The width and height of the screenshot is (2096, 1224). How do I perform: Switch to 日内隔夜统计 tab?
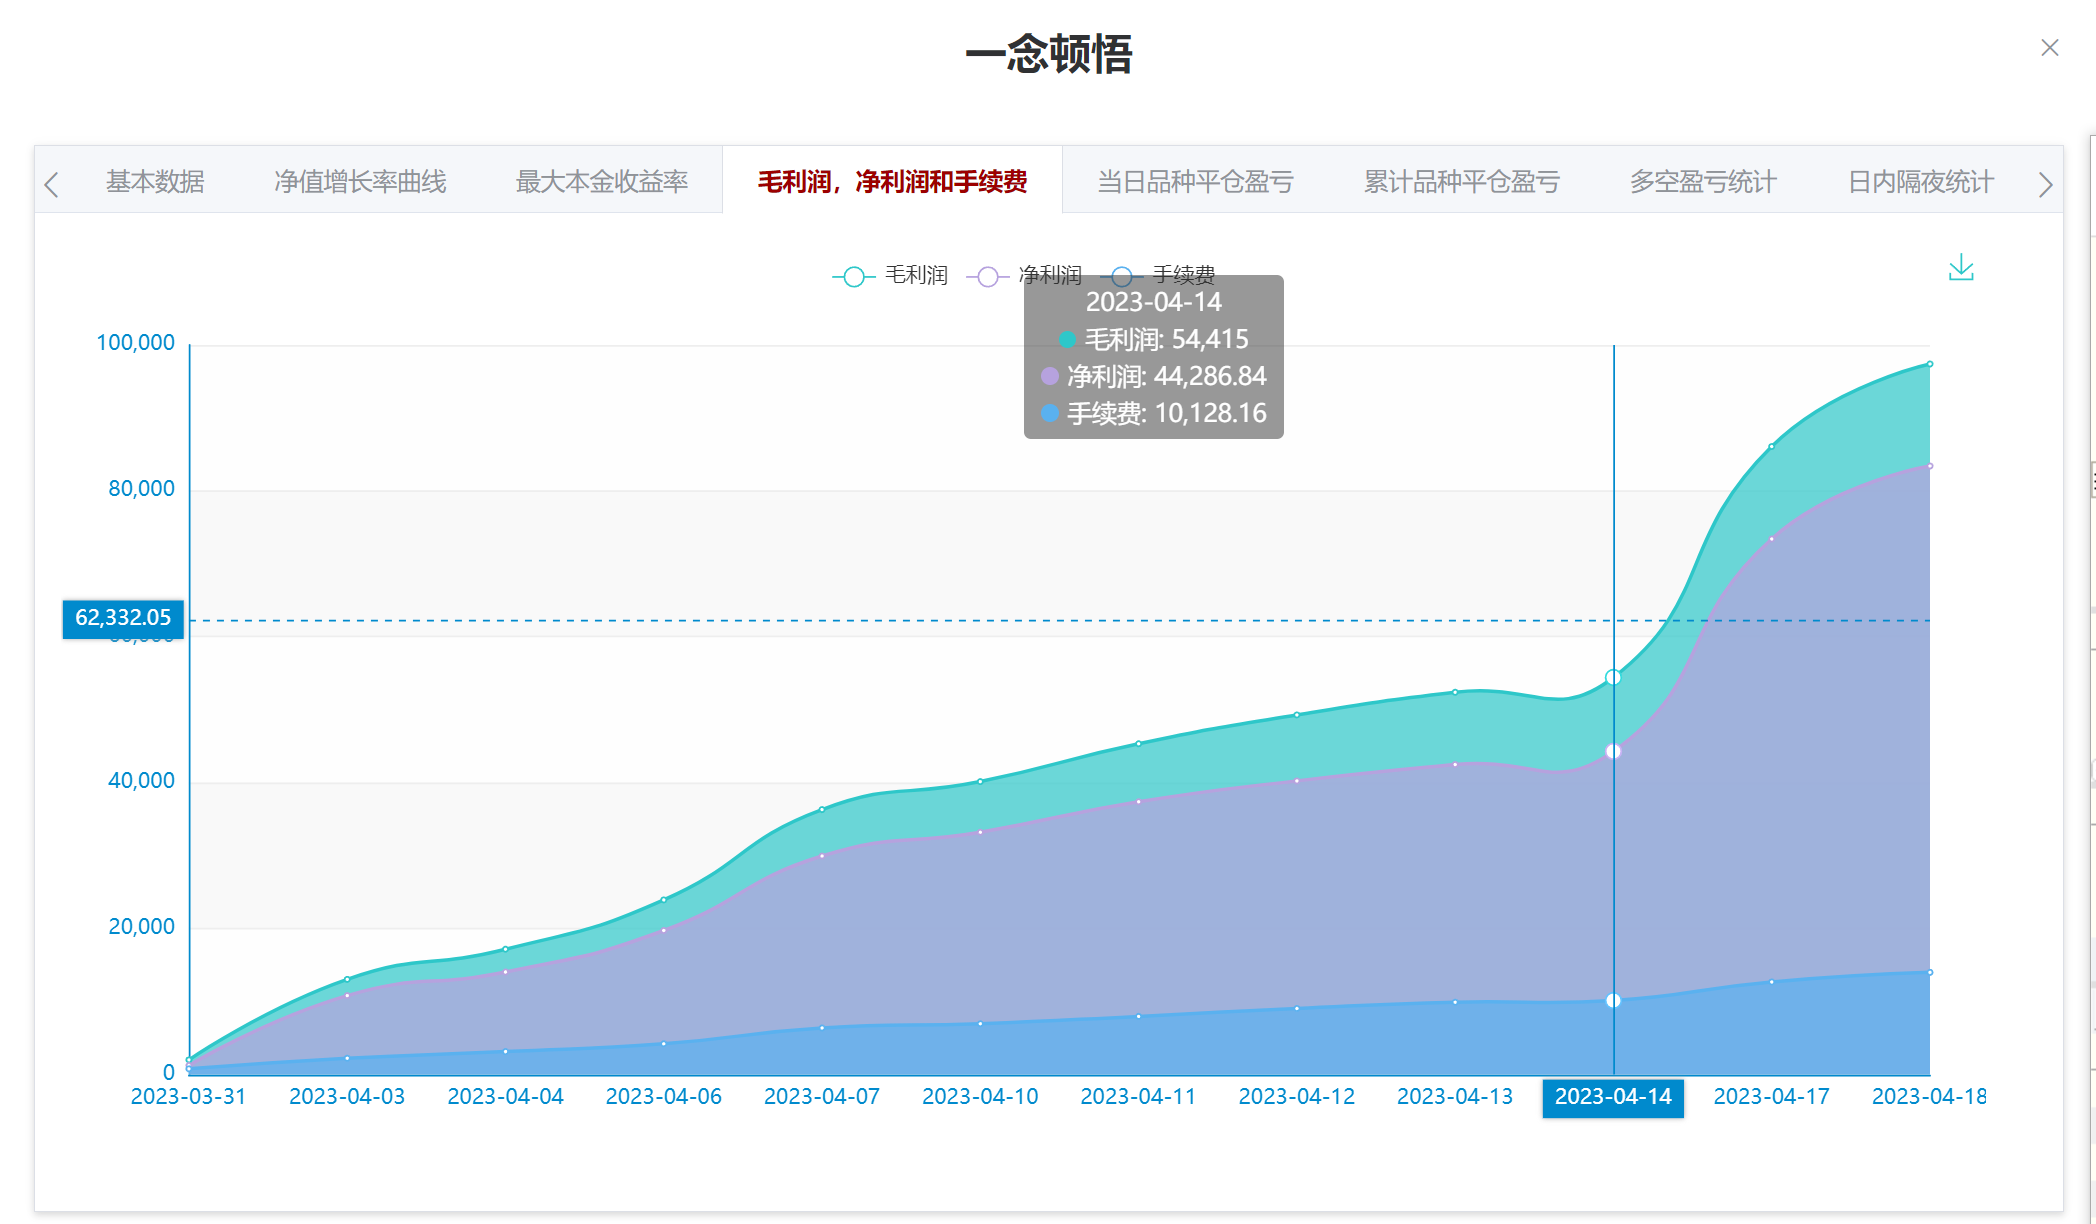pos(1920,182)
